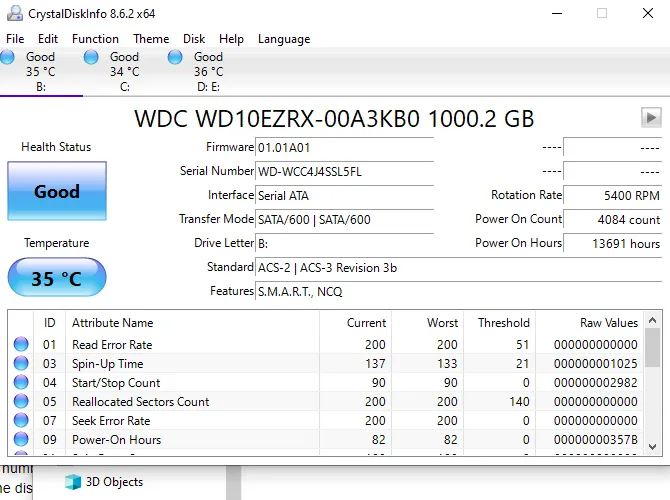Screen dimensions: 670x500
Task: Click the Good health status button
Action: (x=57, y=191)
